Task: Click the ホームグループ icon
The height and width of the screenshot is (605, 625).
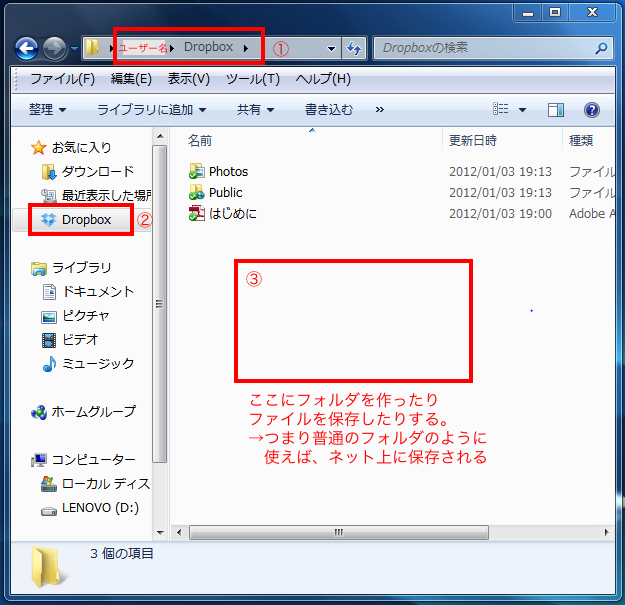Action: [x=39, y=412]
